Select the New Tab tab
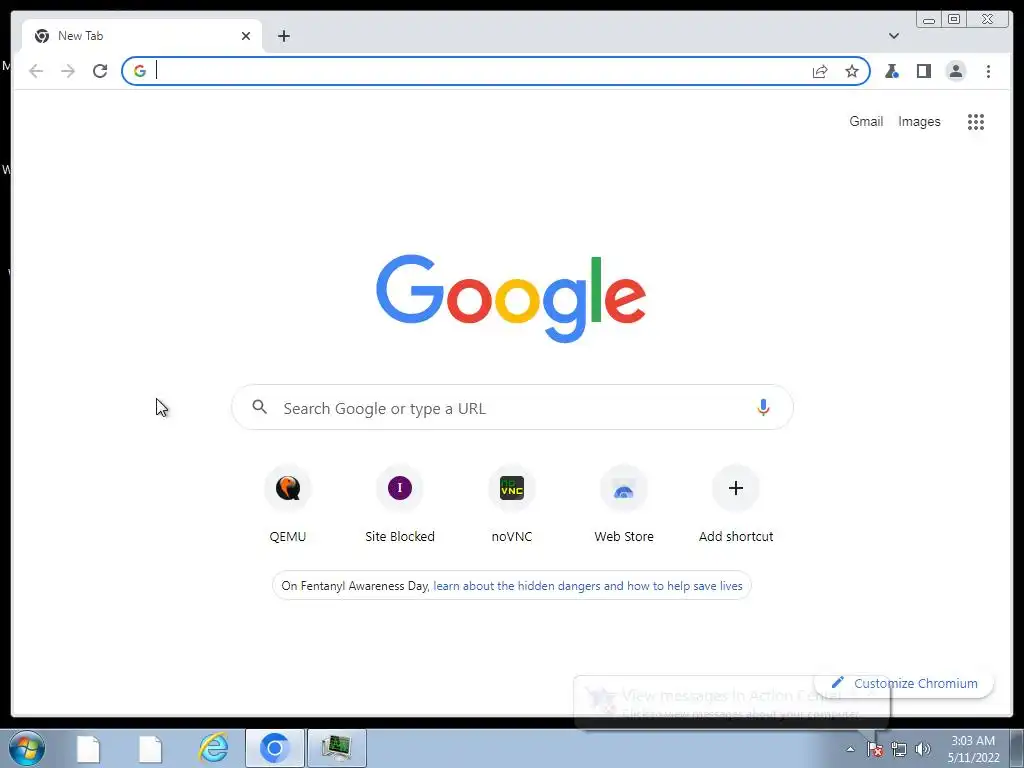Viewport: 1024px width, 768px height. 142,36
